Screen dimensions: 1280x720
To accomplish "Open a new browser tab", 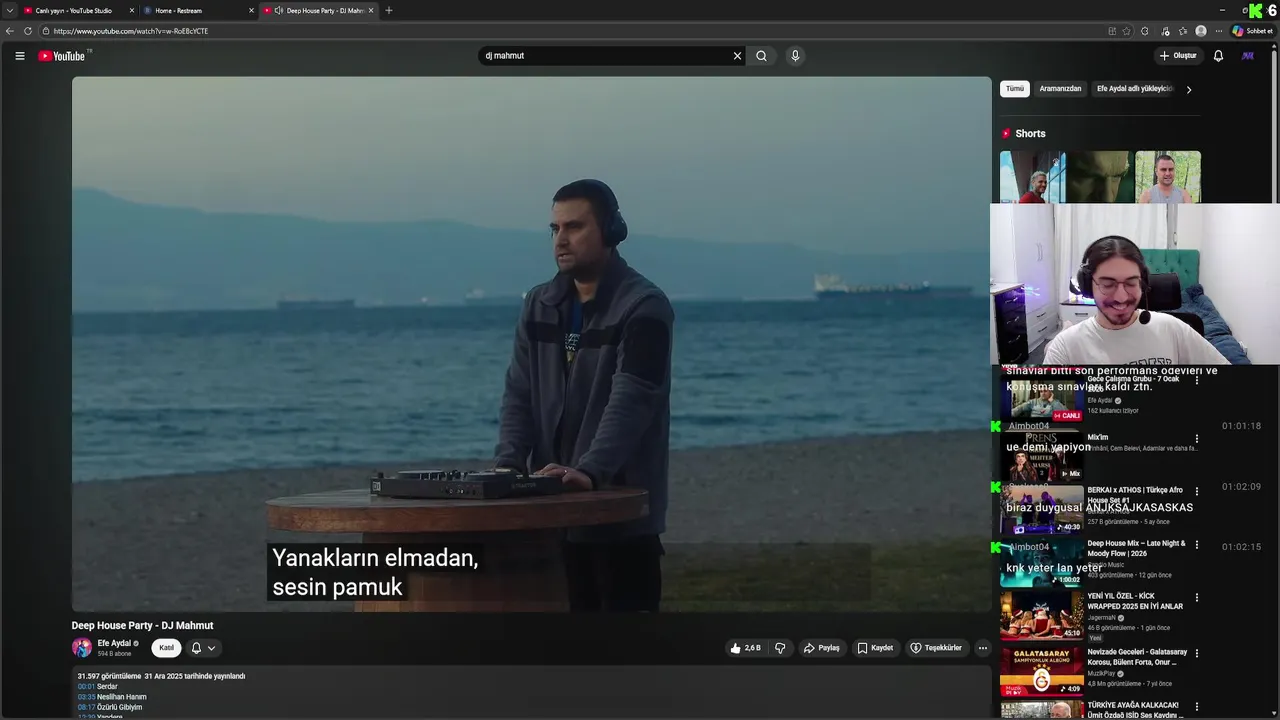I will click(x=389, y=10).
